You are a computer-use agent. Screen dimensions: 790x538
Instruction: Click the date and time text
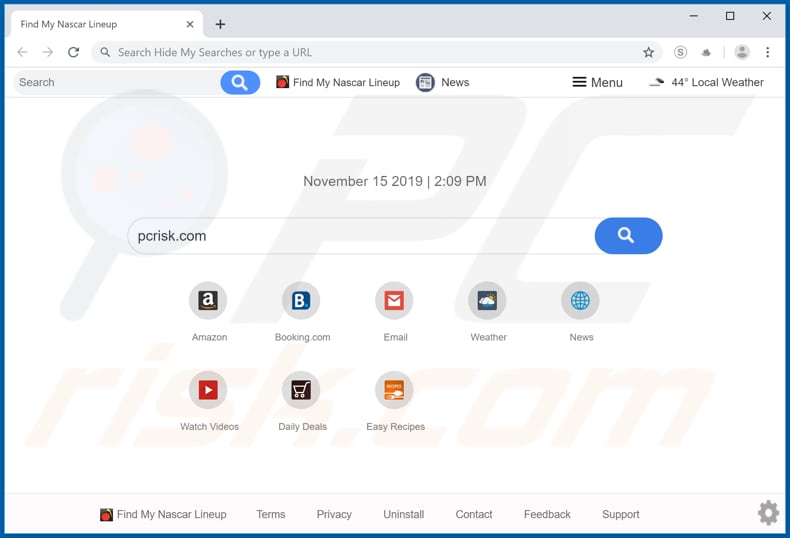tap(394, 181)
